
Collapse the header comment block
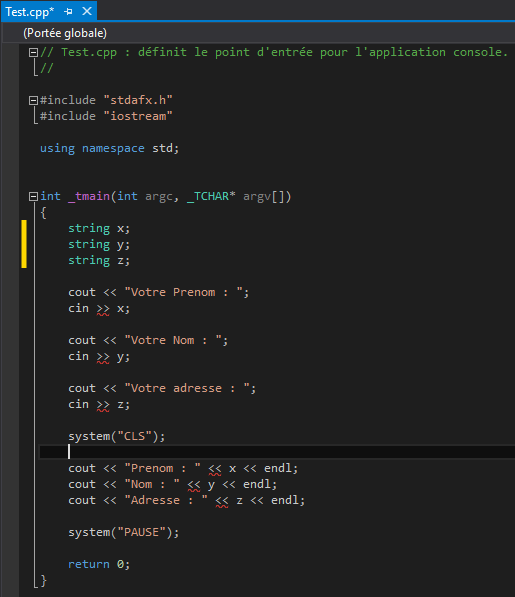(x=33, y=53)
